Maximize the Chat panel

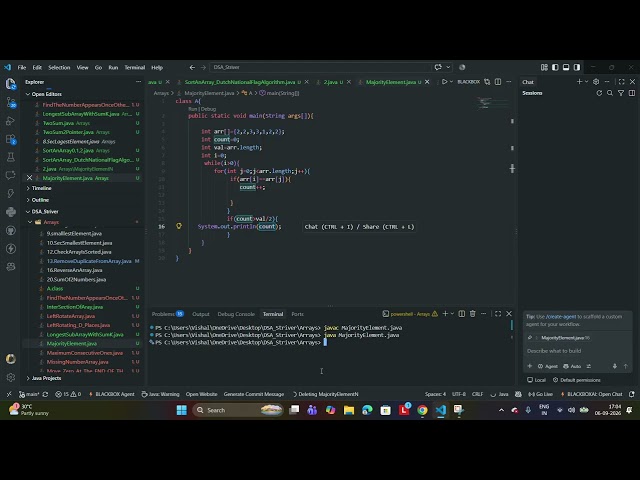pyautogui.click(x=621, y=82)
